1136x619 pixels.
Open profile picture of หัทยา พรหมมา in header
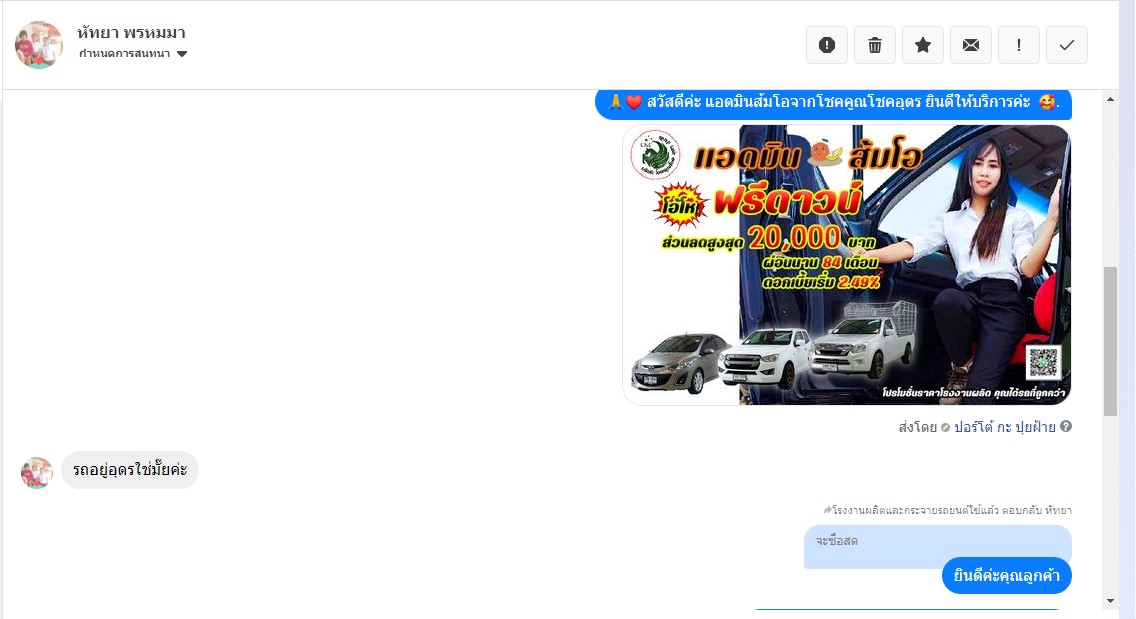(x=38, y=45)
